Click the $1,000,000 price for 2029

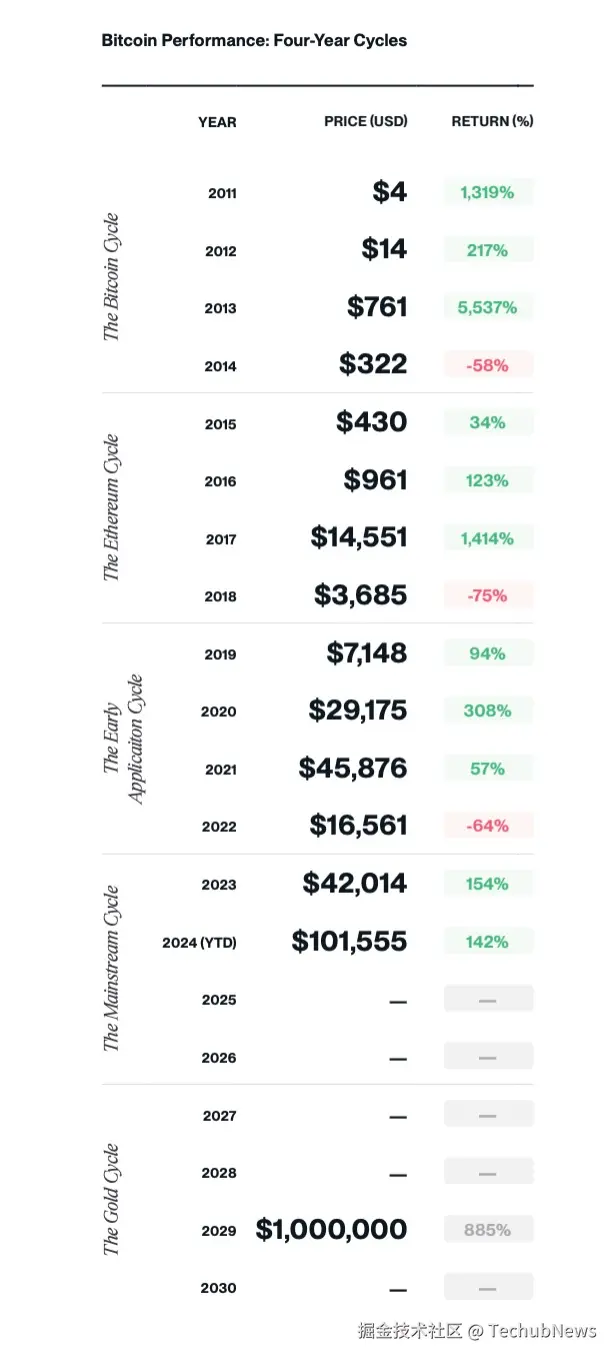pos(331,1230)
